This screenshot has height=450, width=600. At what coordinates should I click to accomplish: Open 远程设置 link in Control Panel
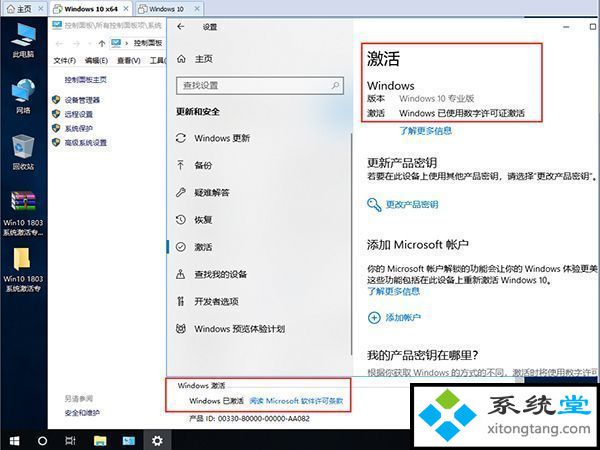pyautogui.click(x=78, y=114)
